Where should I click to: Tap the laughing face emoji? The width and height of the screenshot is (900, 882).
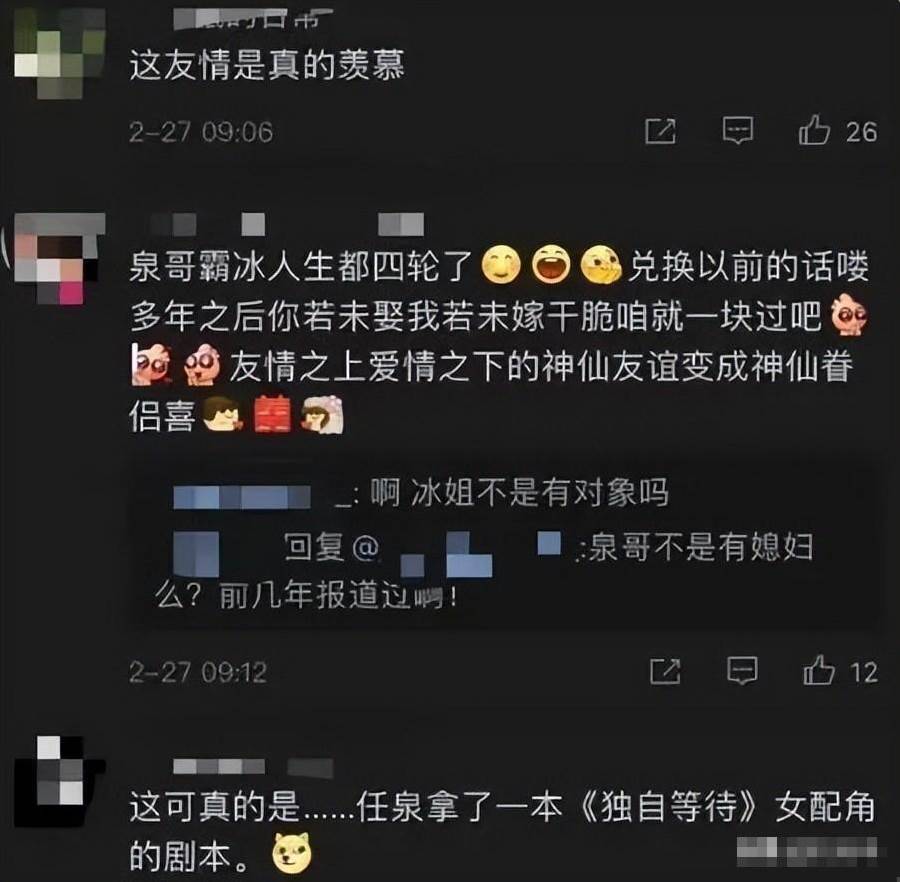(551, 265)
